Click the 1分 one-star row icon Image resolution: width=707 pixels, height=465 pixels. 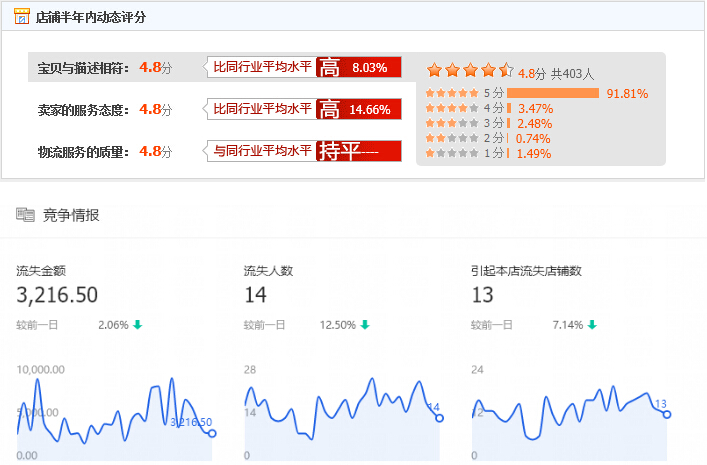[451, 153]
